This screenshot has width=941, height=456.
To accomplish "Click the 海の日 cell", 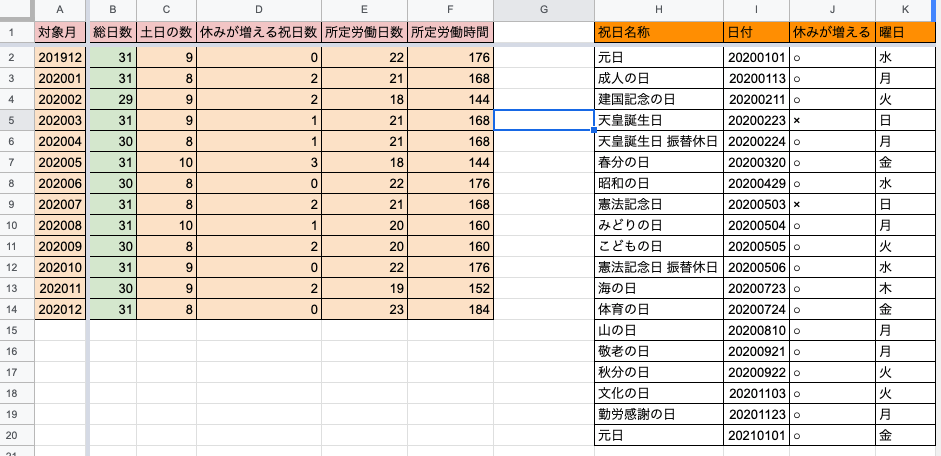I will pyautogui.click(x=659, y=289).
